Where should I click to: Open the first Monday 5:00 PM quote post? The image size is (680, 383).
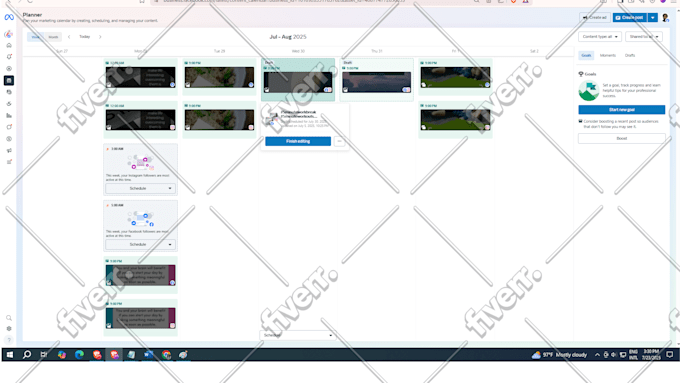141,275
